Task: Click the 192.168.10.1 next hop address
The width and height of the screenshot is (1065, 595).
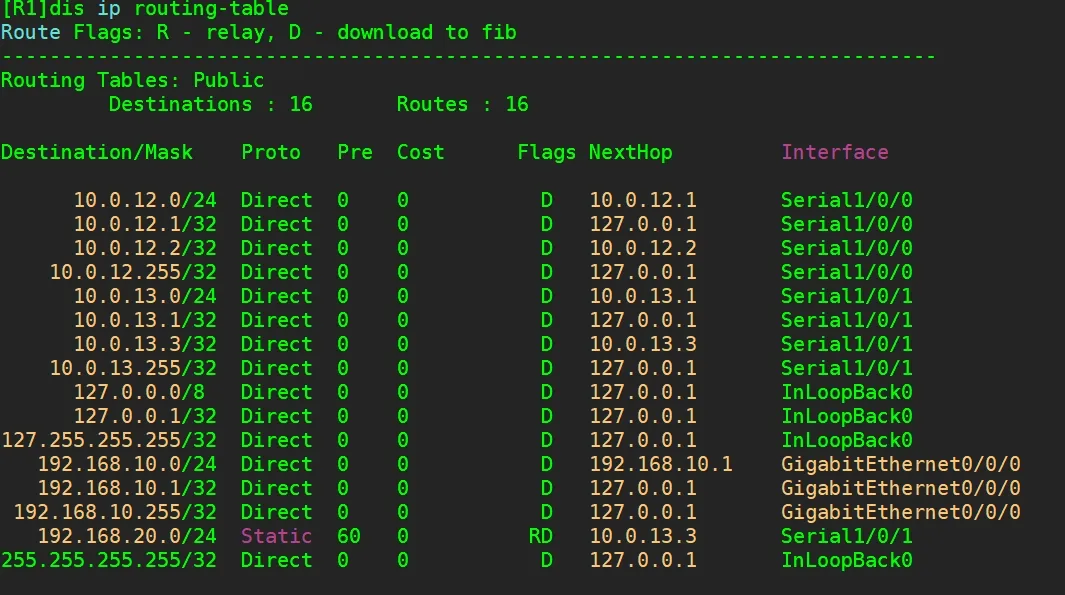Action: pos(660,464)
